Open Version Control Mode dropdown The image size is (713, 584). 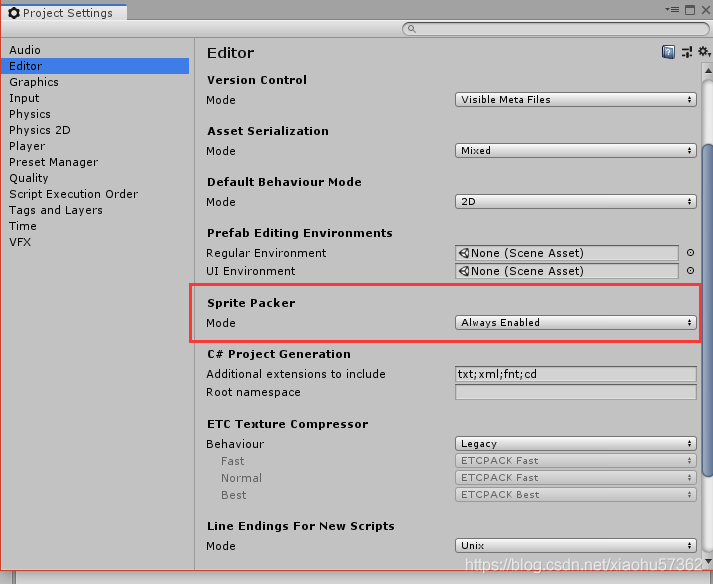pyautogui.click(x=576, y=100)
